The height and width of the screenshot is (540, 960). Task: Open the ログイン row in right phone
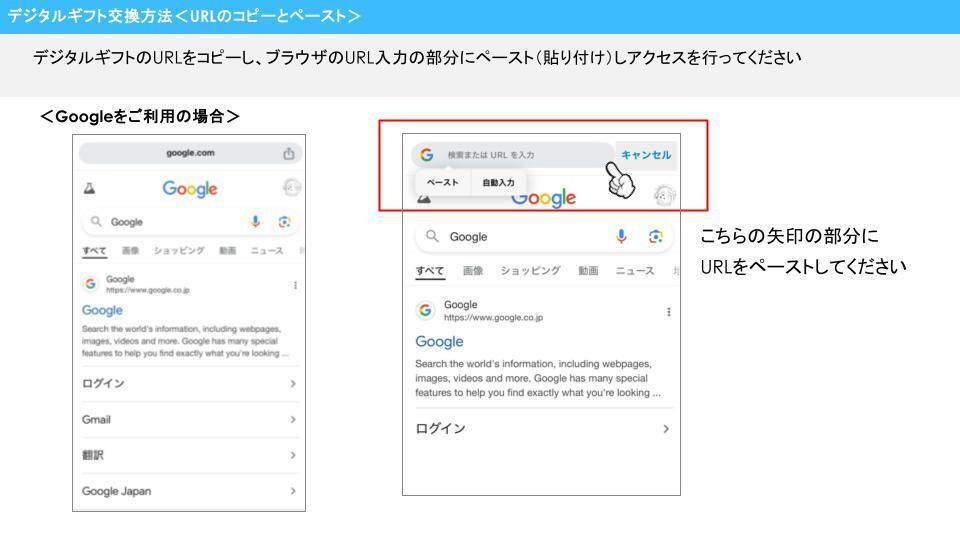[x=543, y=429]
